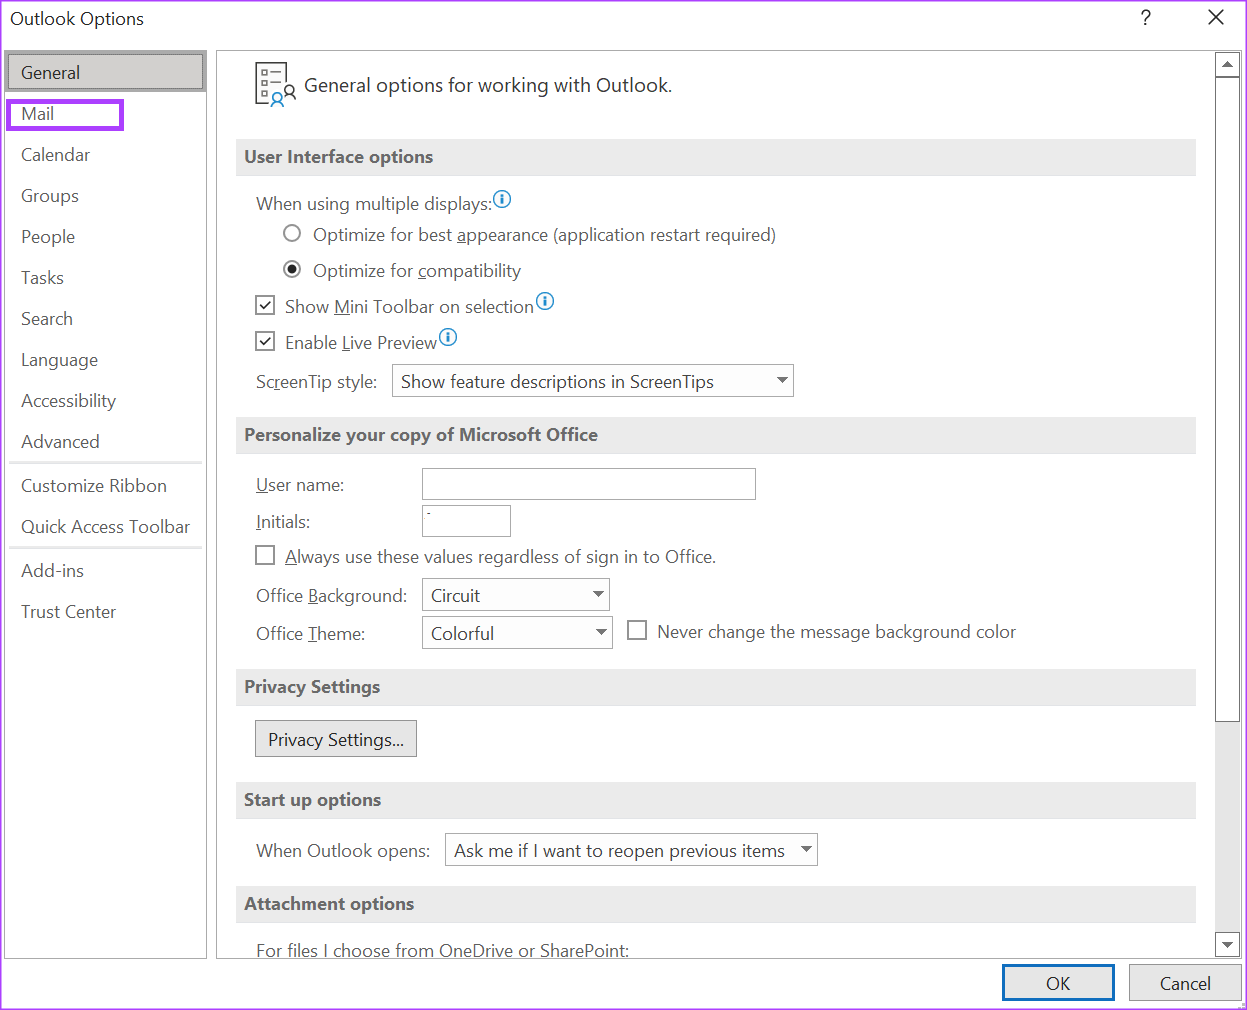This screenshot has width=1247, height=1010.
Task: Check Never change the message background color
Action: point(637,631)
